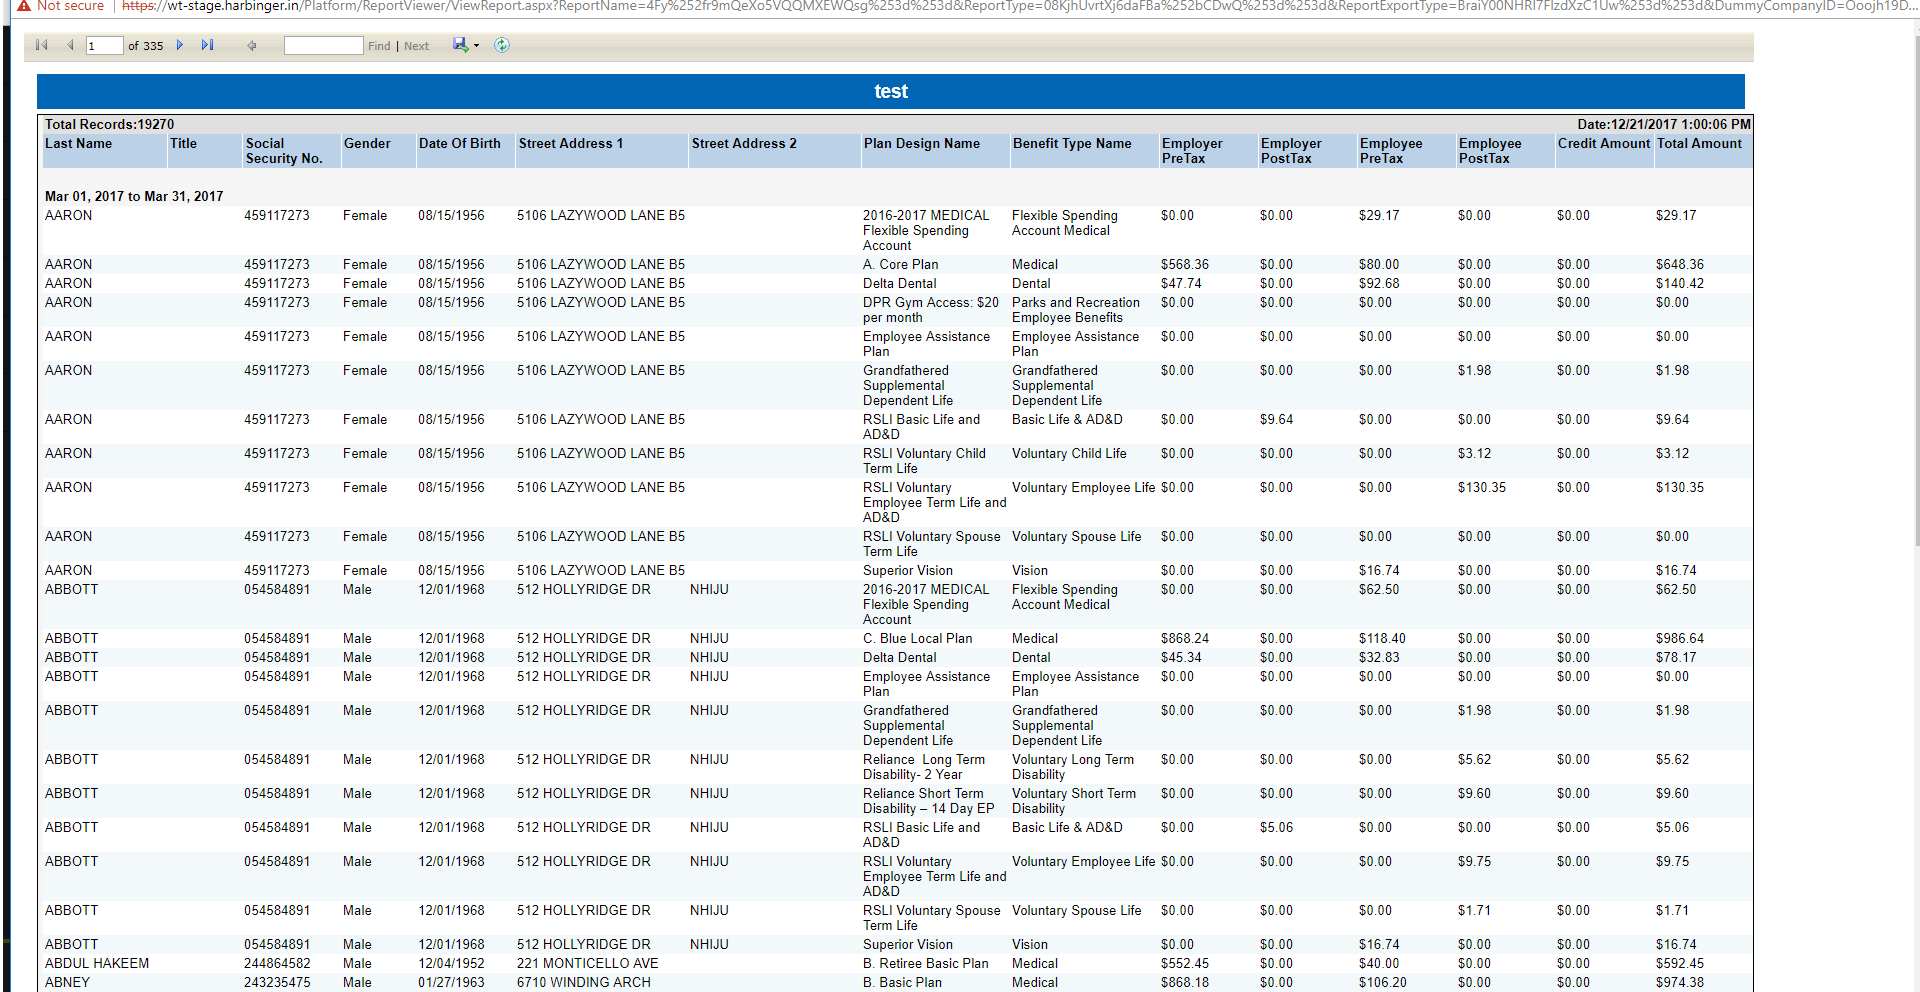Click the '6710 WINDING ARCH' address cell
Viewport: 1920px width, 992px height.
click(583, 982)
